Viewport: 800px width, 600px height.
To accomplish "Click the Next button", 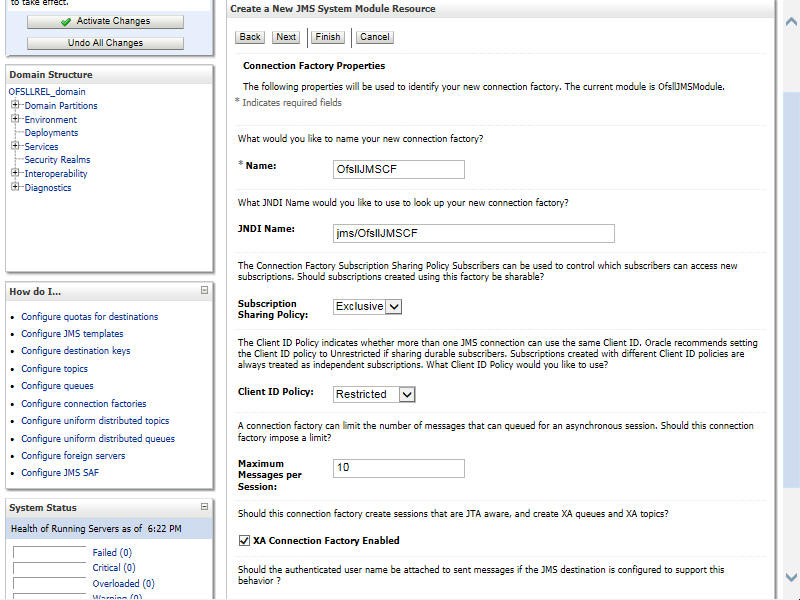I will [x=286, y=37].
